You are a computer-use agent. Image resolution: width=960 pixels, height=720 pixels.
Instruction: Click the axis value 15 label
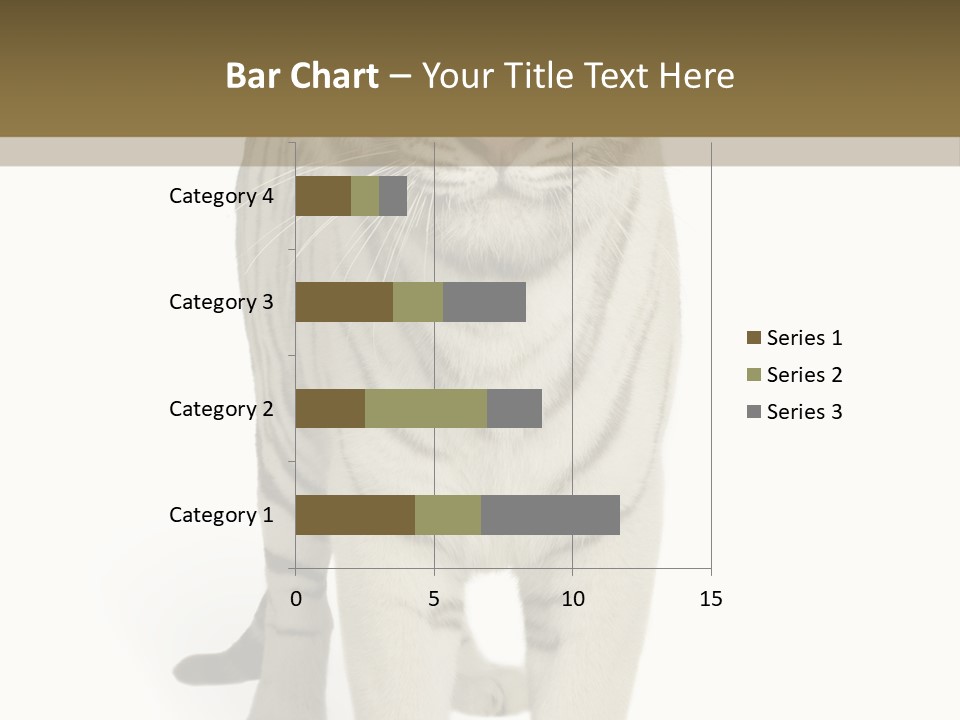click(711, 599)
